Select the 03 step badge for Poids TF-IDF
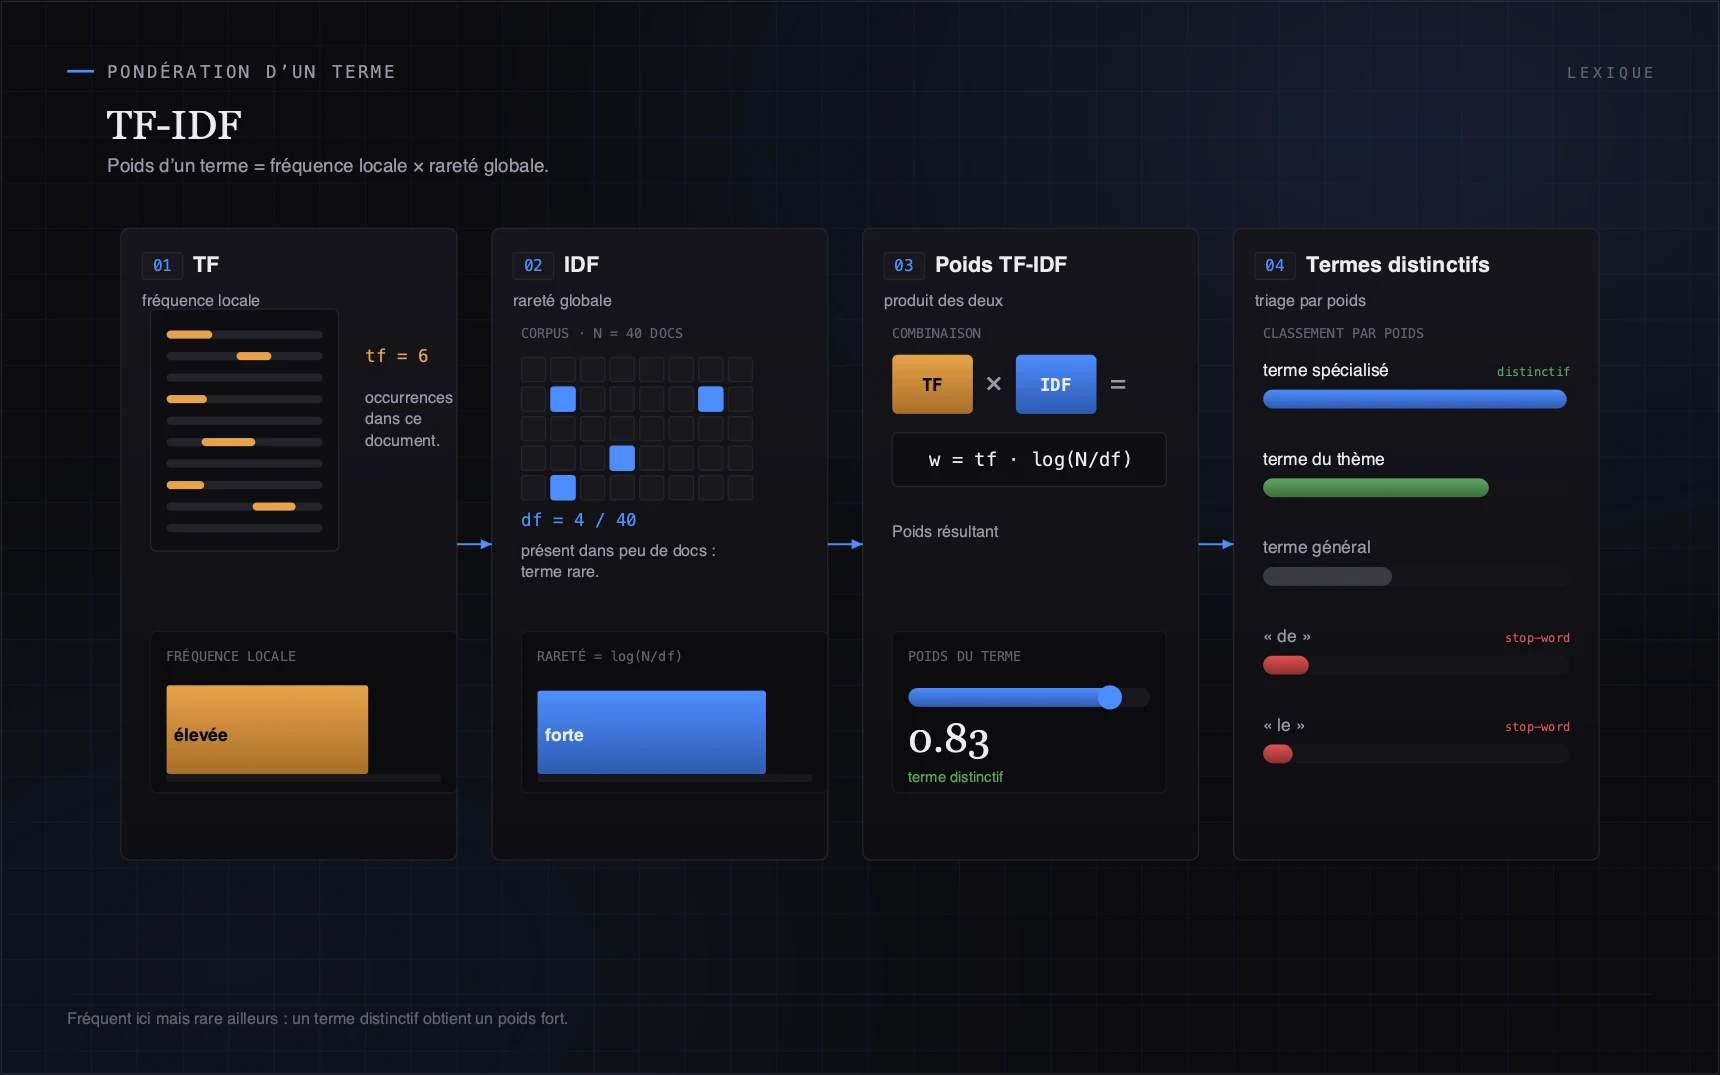 point(904,265)
